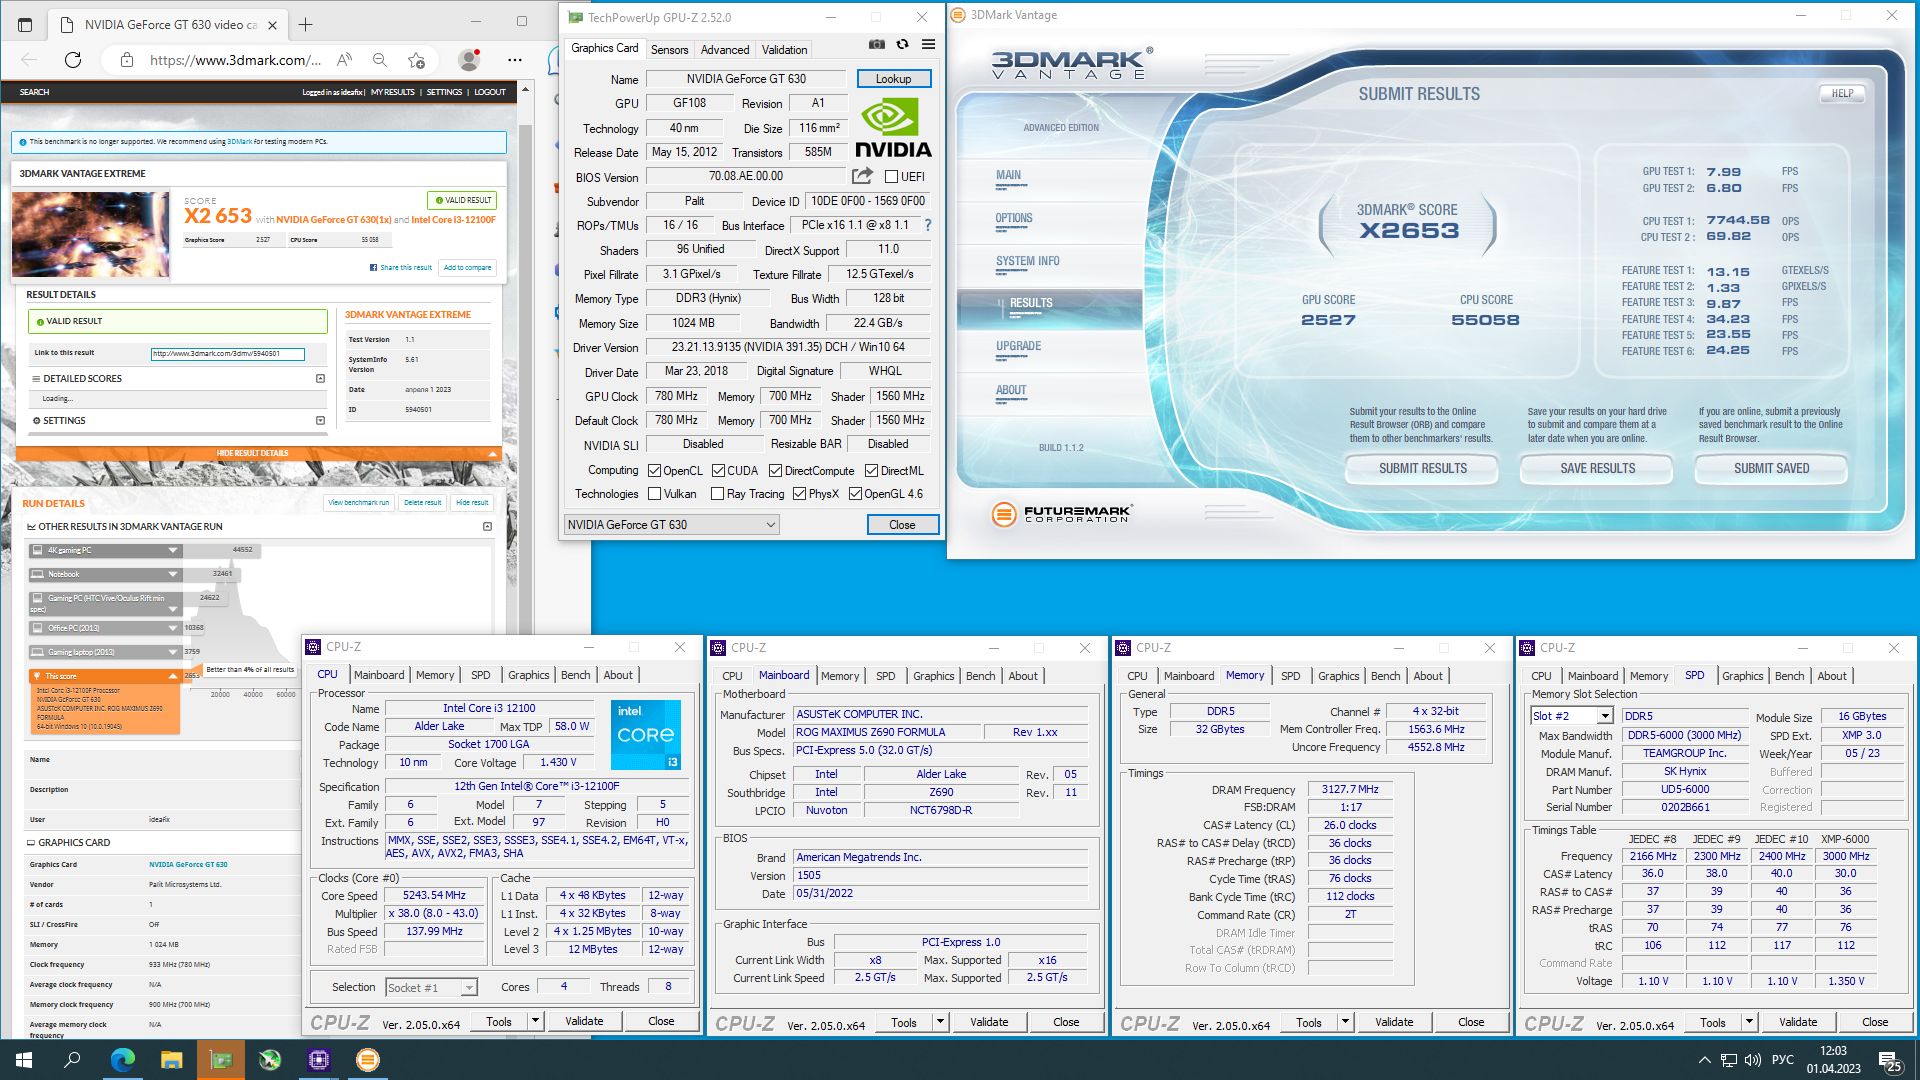1920x1080 pixels.
Task: Toggle the PhysX checkbox
Action: pyautogui.click(x=799, y=494)
